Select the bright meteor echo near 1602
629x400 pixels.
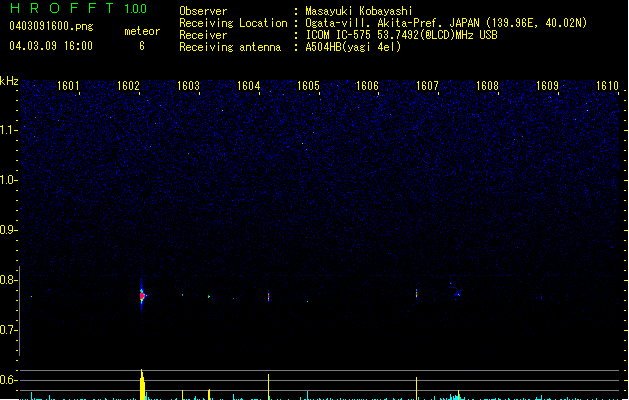(x=142, y=296)
